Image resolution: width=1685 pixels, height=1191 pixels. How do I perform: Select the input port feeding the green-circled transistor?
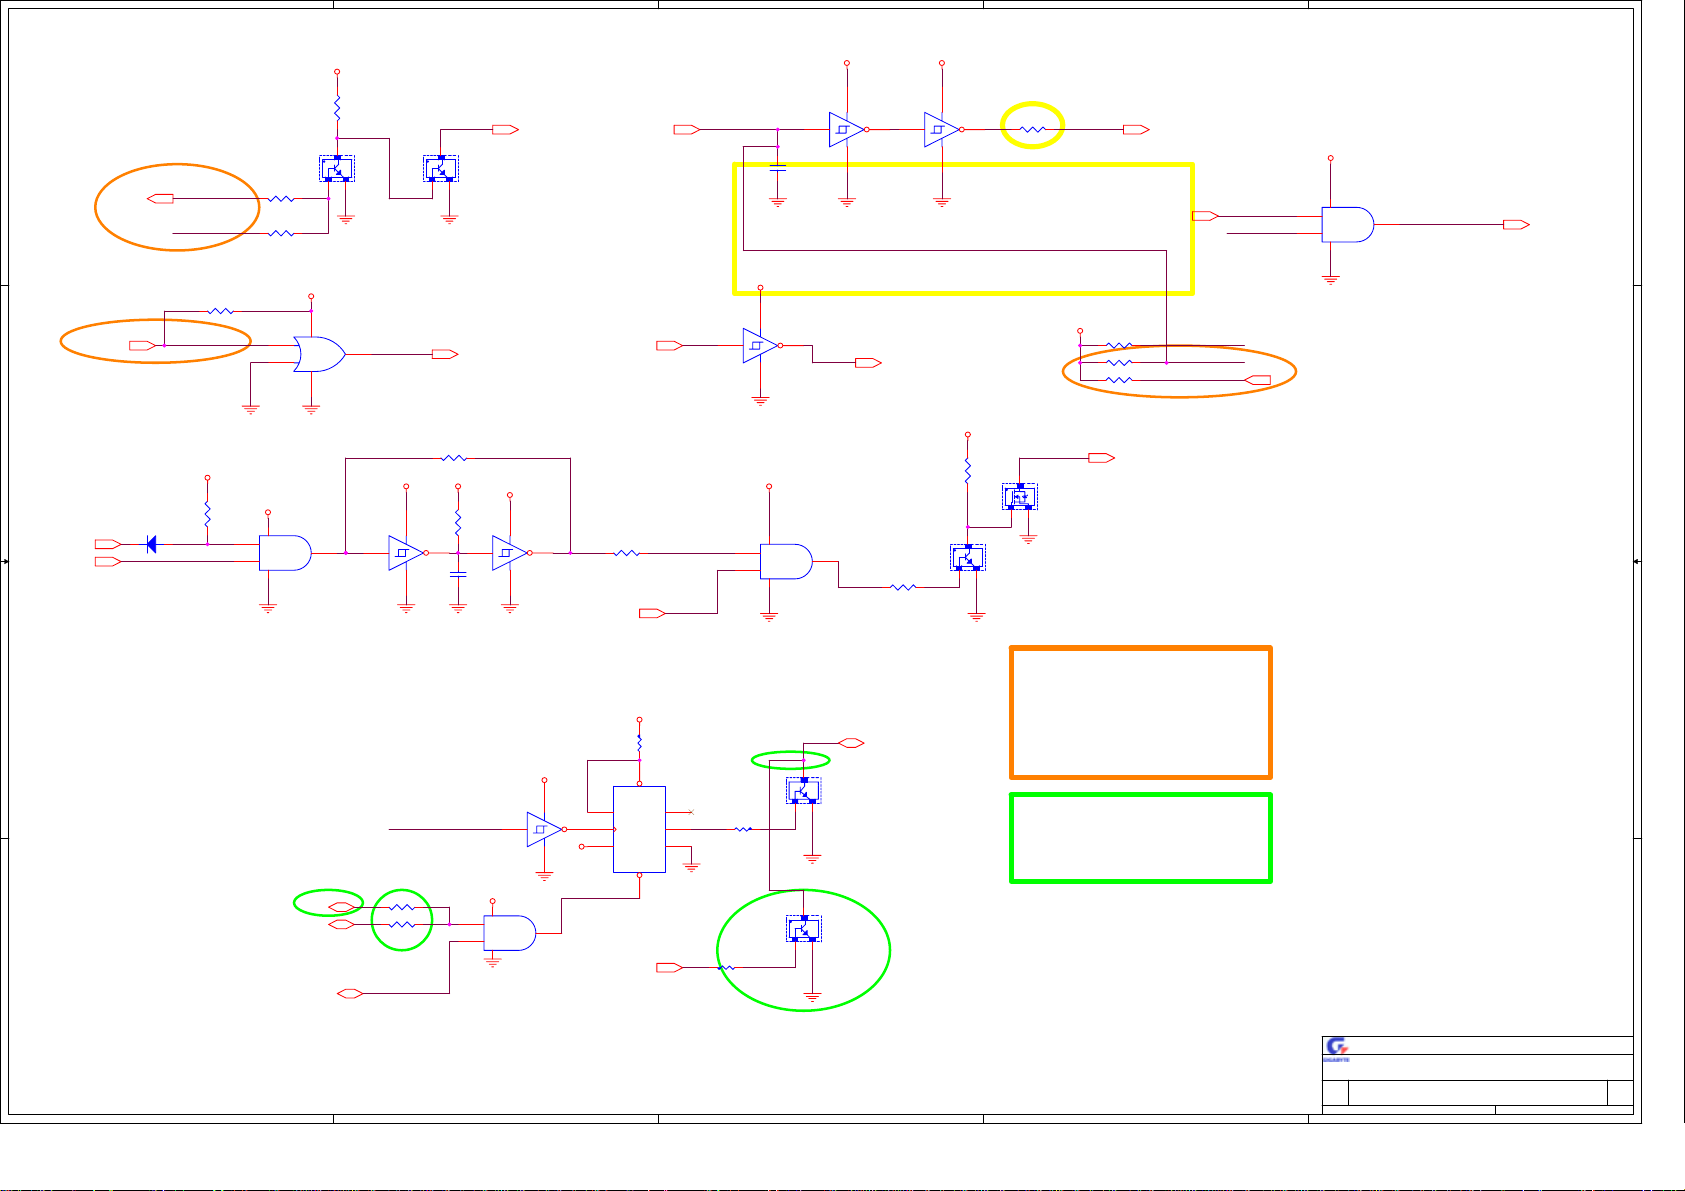[x=670, y=967]
